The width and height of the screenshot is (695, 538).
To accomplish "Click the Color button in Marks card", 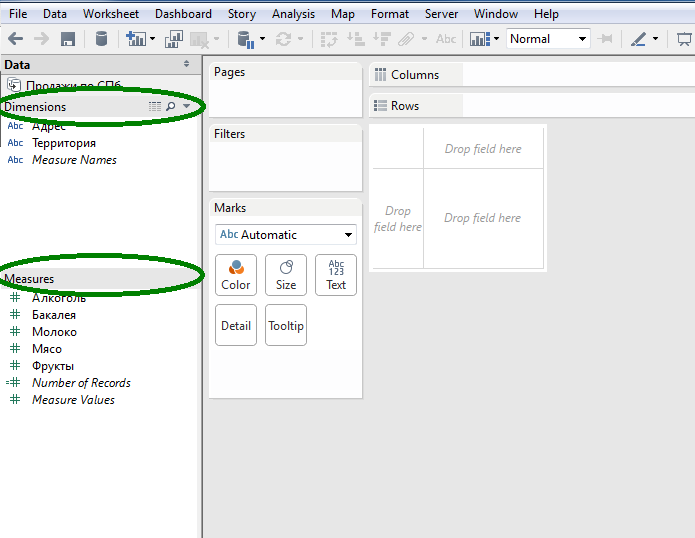I will coord(236,275).
